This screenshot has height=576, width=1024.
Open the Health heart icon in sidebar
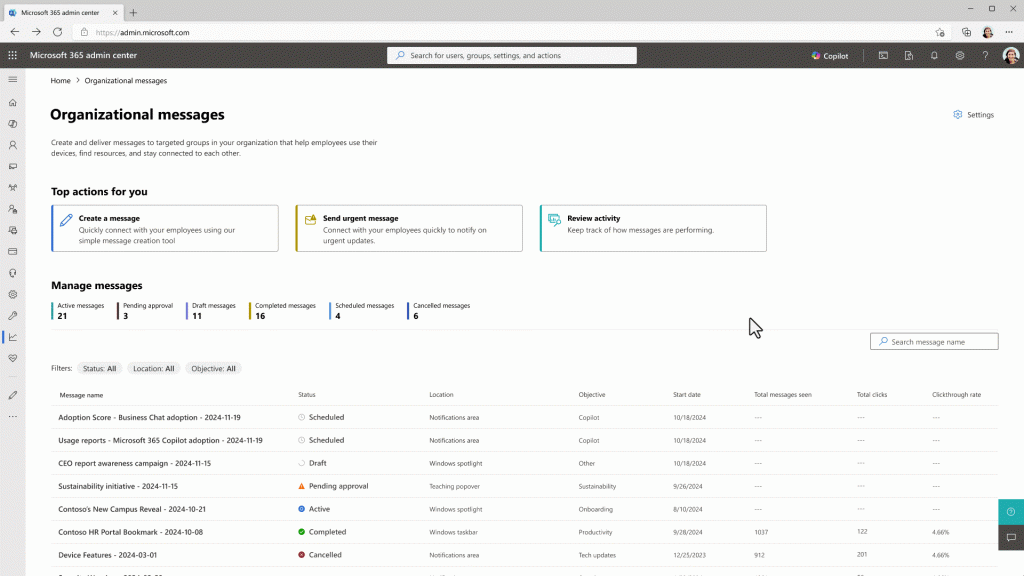click(x=12, y=359)
